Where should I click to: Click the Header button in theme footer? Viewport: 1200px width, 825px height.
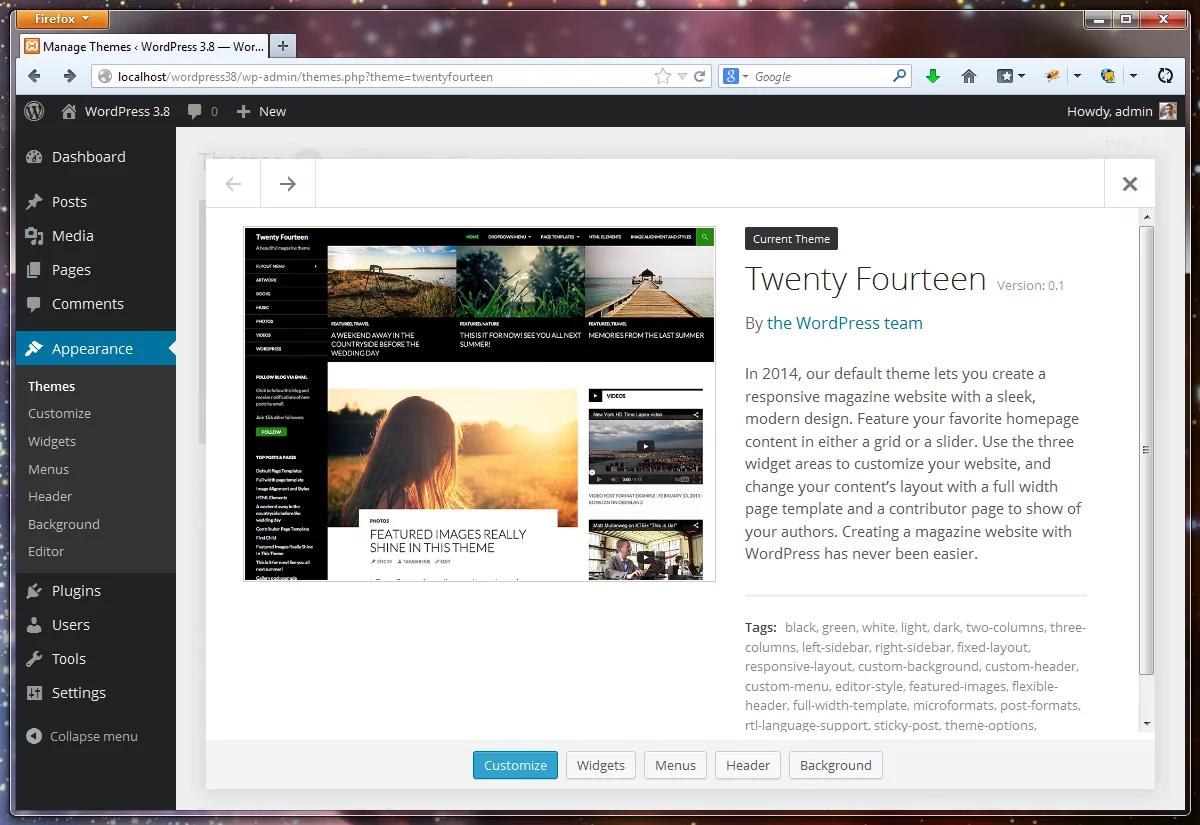748,765
